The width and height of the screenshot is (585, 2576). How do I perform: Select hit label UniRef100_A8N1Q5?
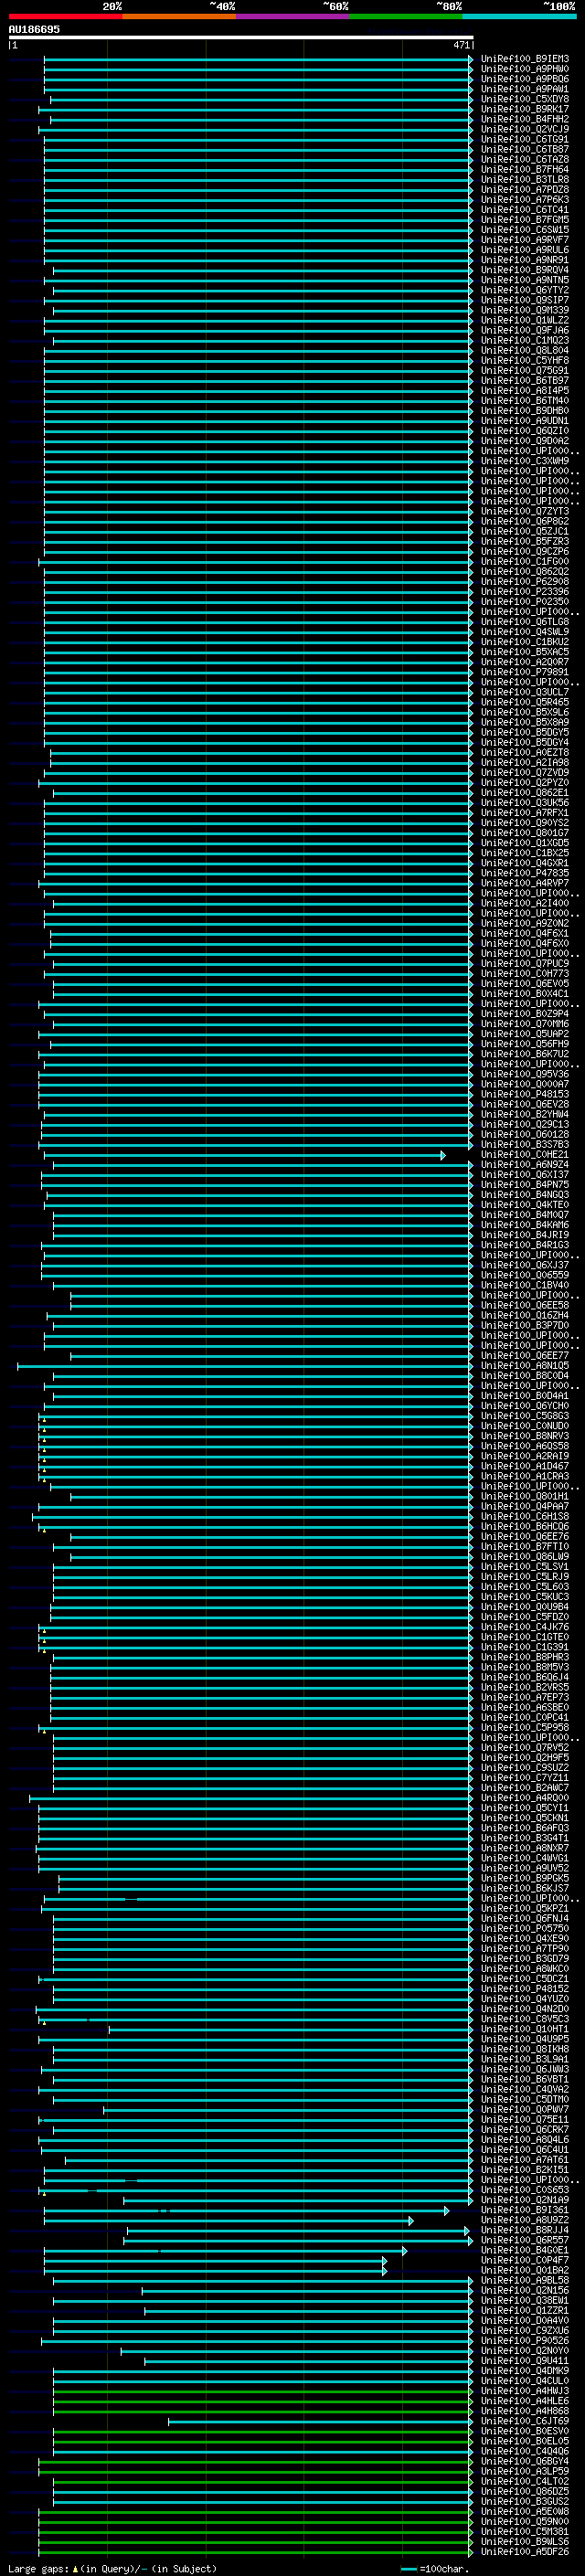pyautogui.click(x=525, y=1366)
